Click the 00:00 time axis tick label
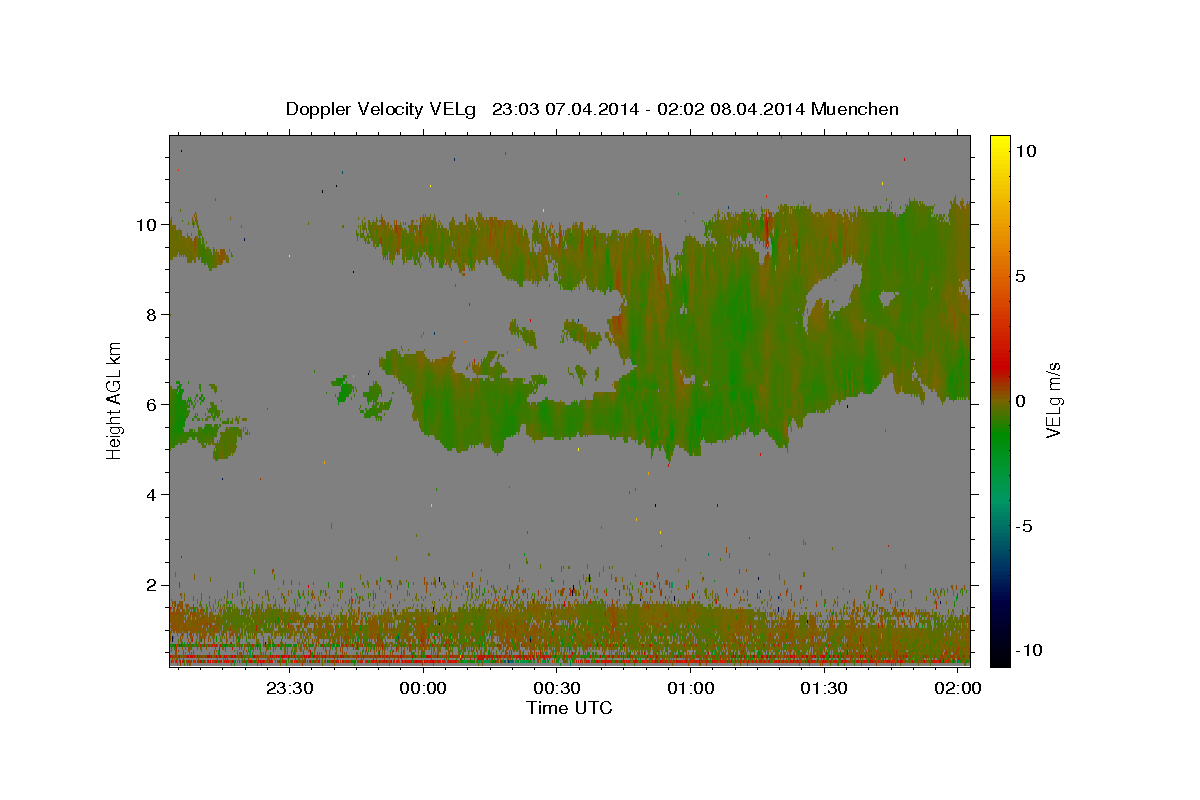The image size is (1200, 800). click(x=423, y=688)
